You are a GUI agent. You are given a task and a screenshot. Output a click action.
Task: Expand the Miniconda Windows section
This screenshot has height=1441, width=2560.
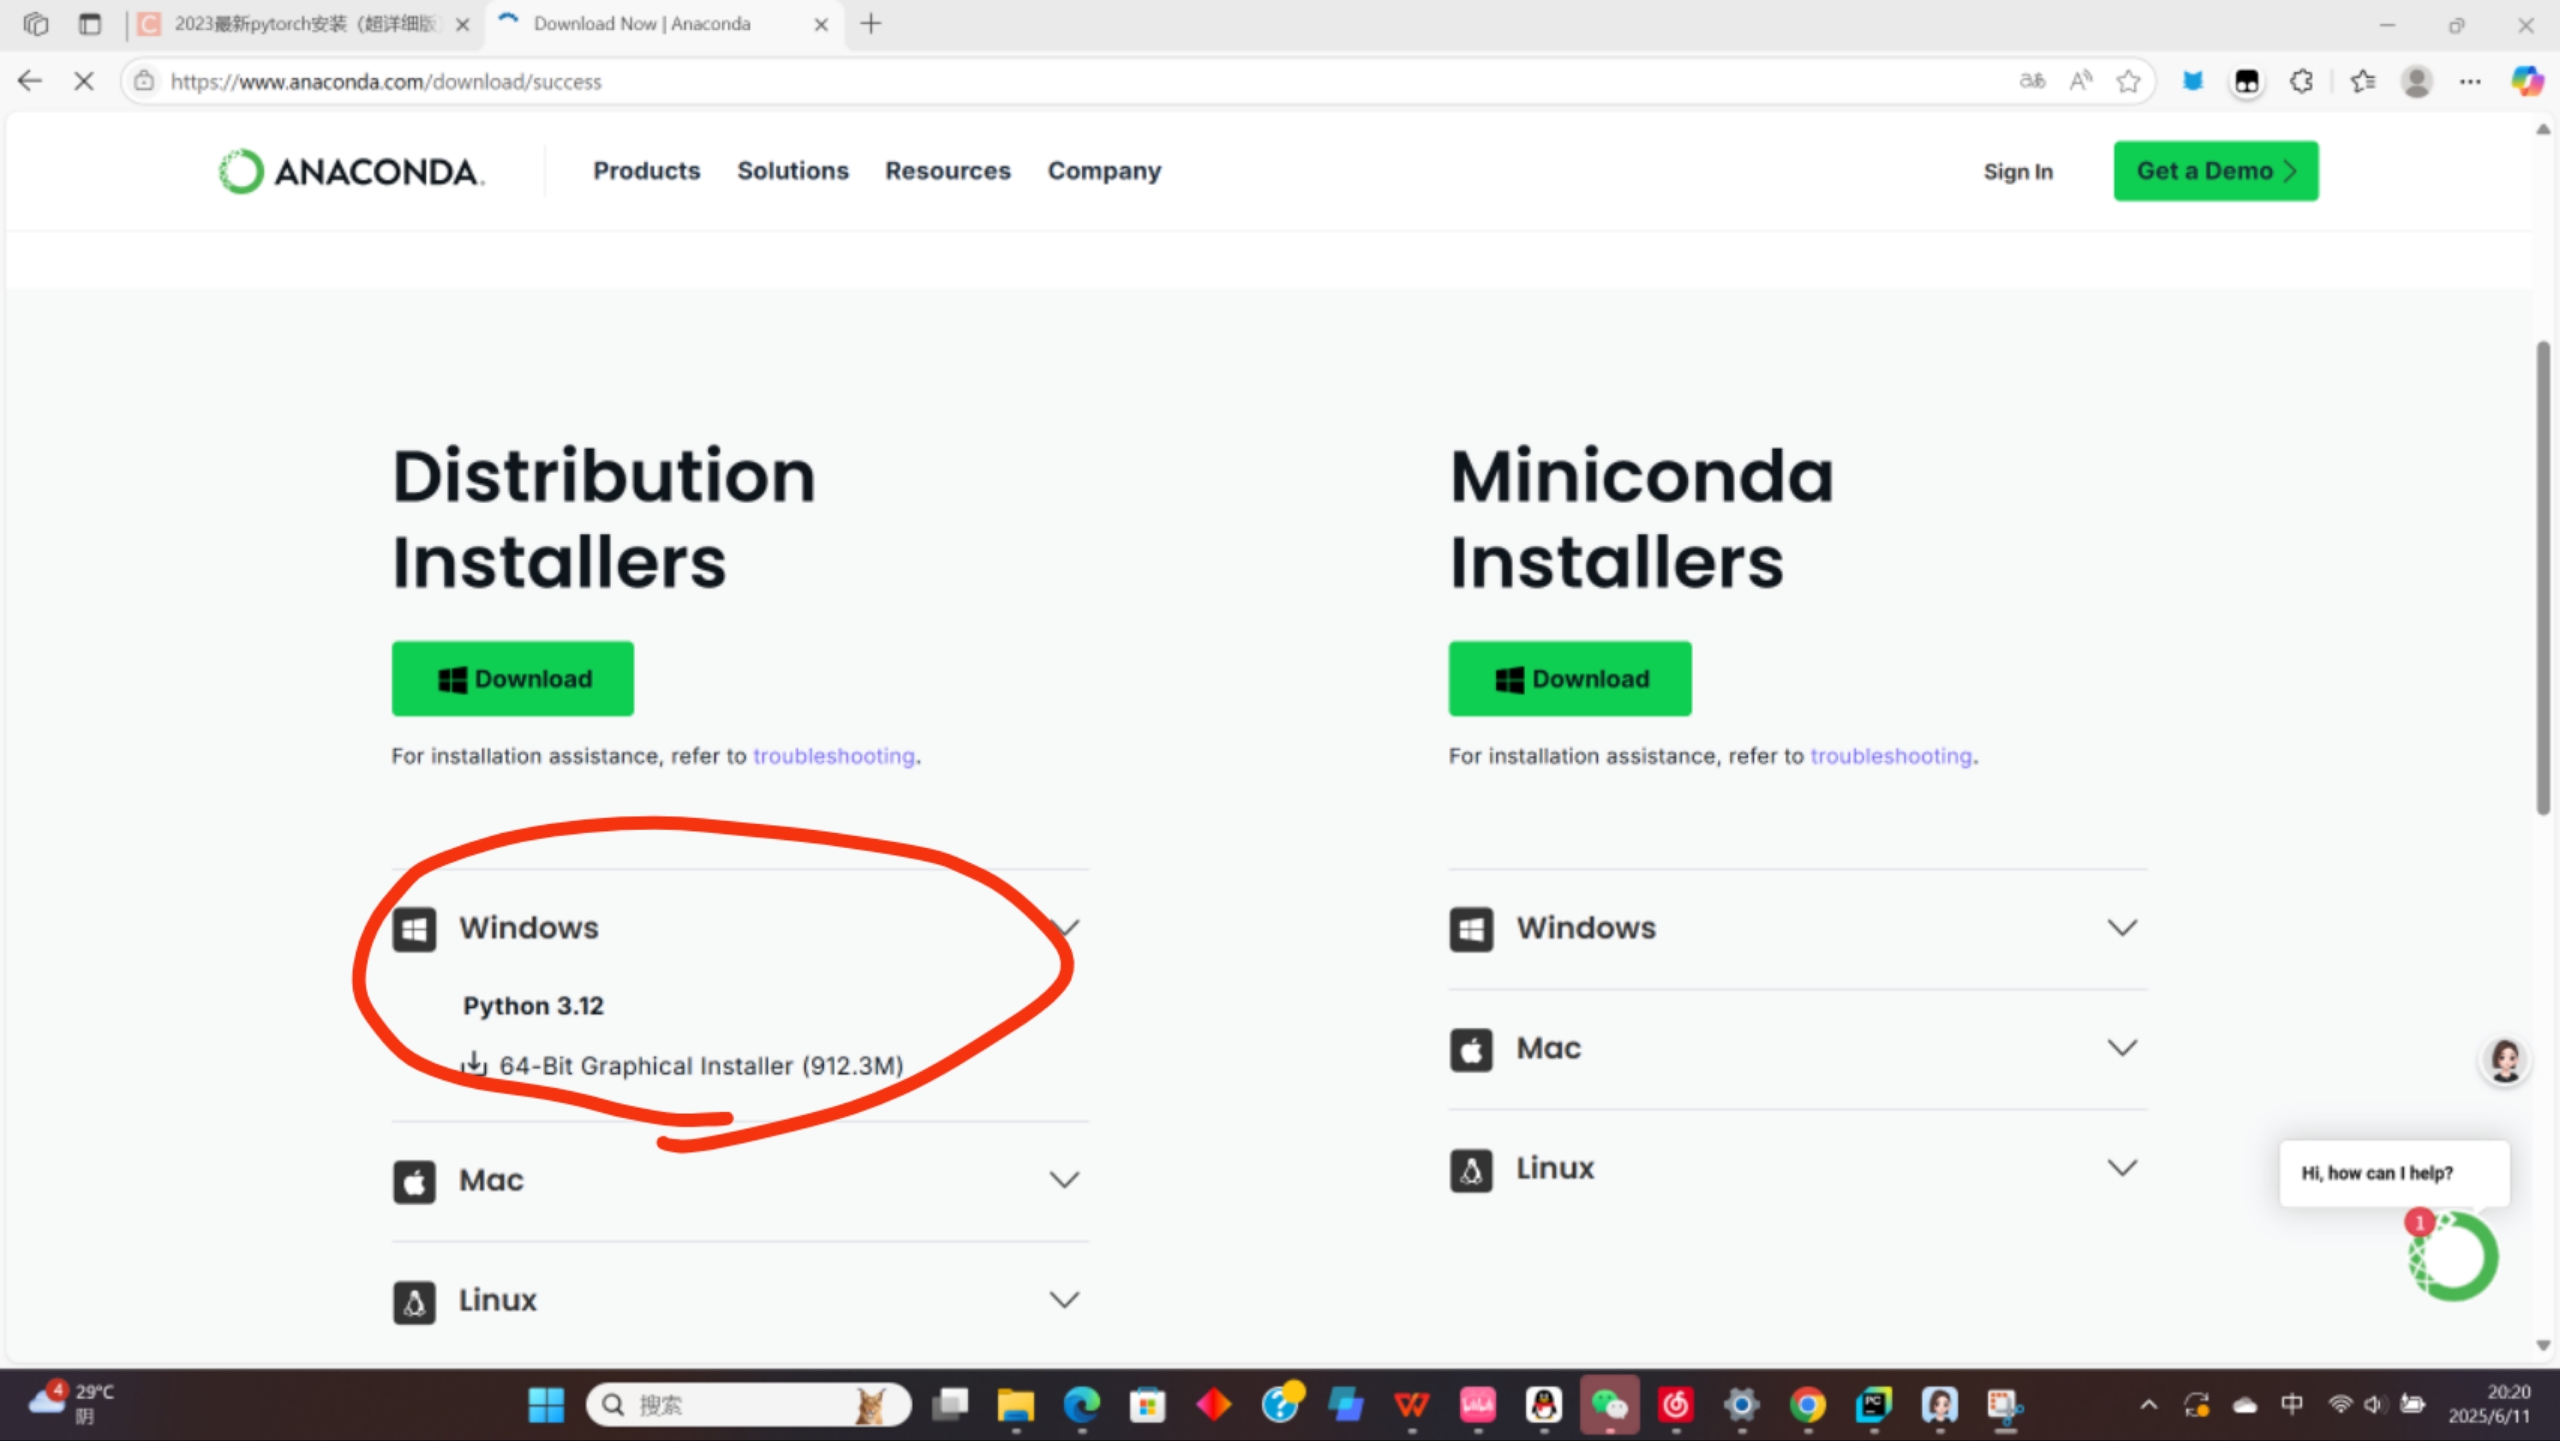[1797, 928]
